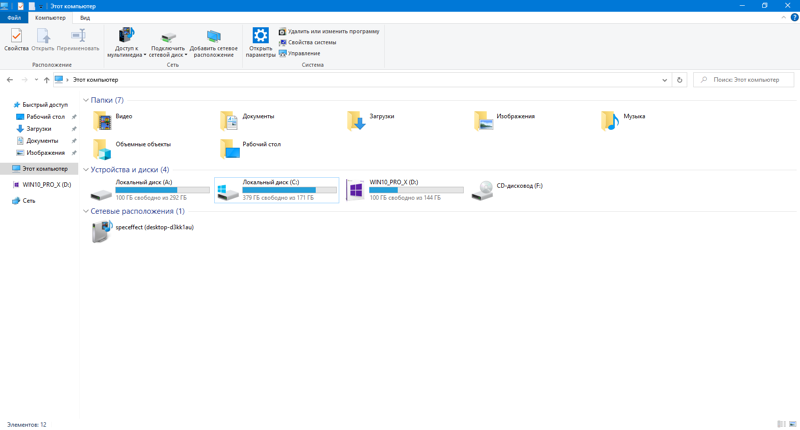Select the Музыка folder icon

click(610, 121)
